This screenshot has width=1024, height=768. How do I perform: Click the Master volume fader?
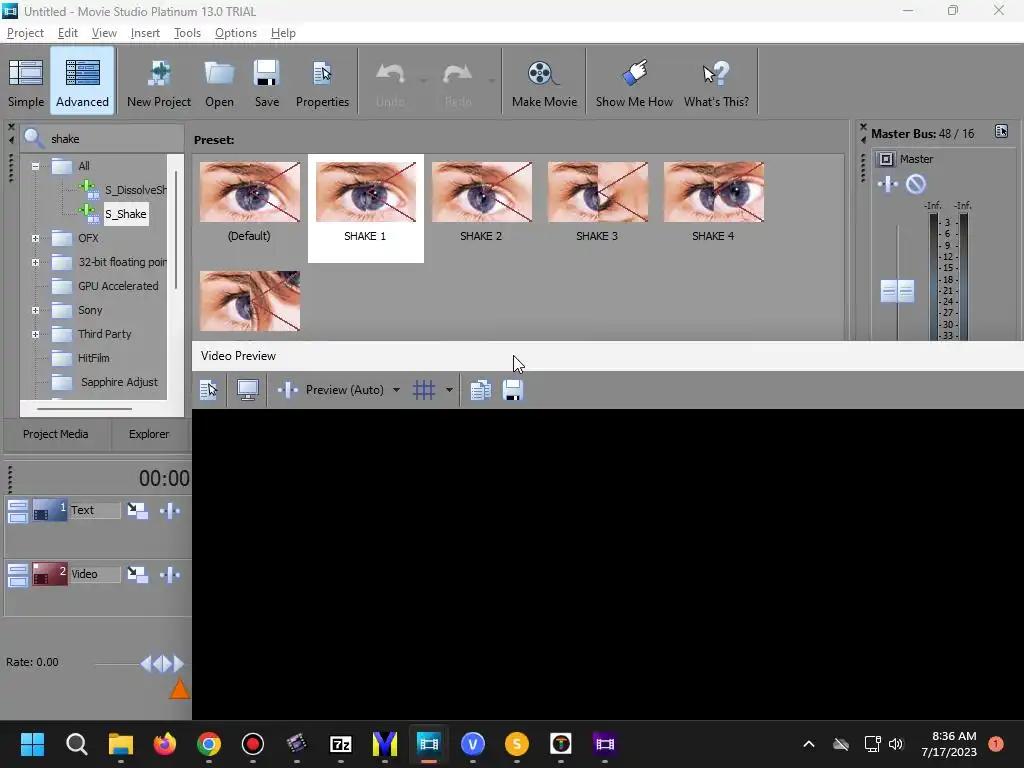point(897,291)
